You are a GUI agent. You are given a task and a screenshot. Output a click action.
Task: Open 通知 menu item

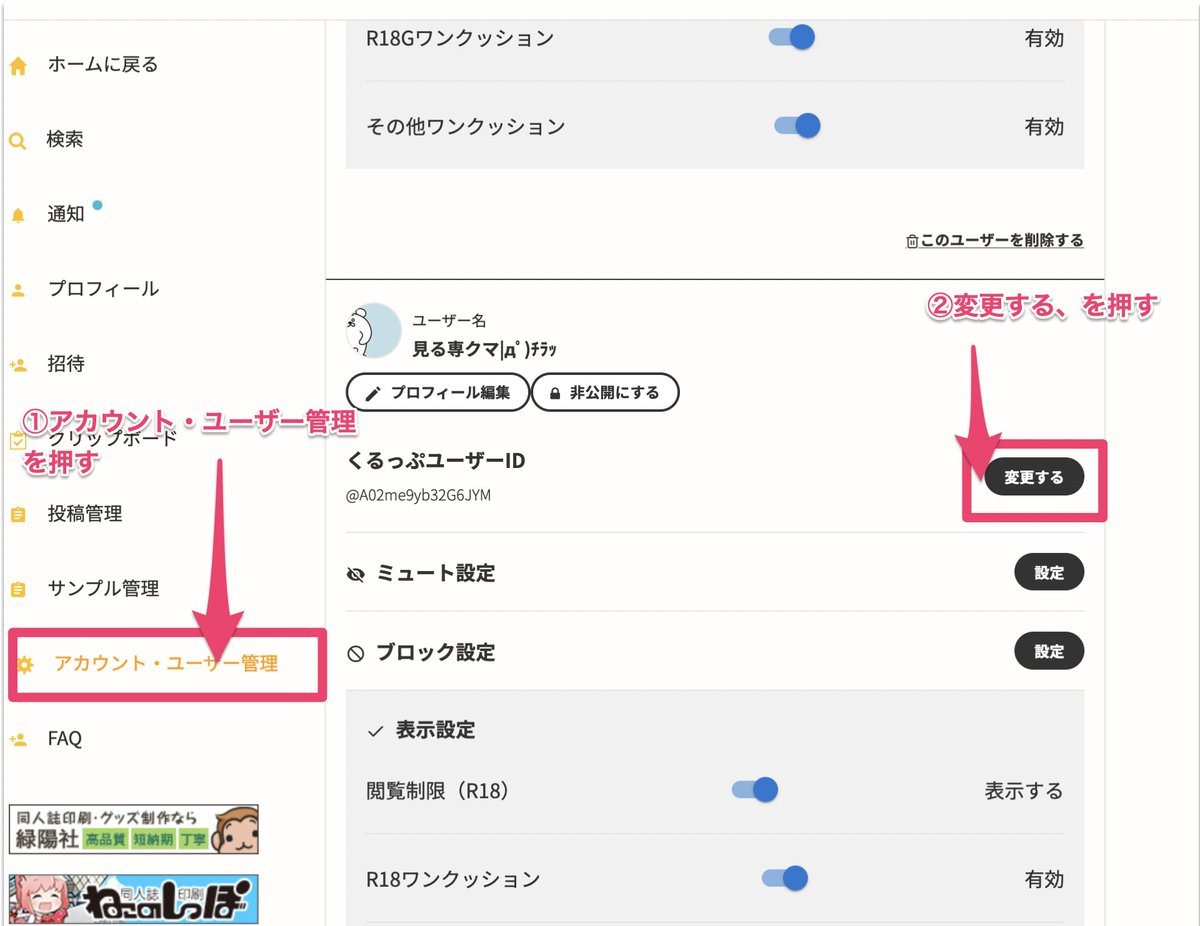pos(65,214)
